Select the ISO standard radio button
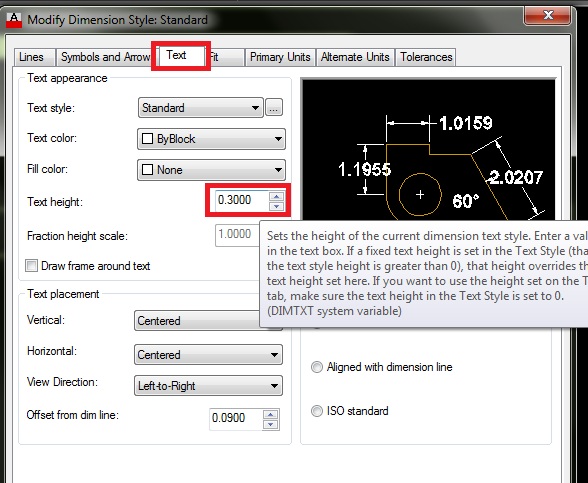The height and width of the screenshot is (483, 588). (317, 411)
